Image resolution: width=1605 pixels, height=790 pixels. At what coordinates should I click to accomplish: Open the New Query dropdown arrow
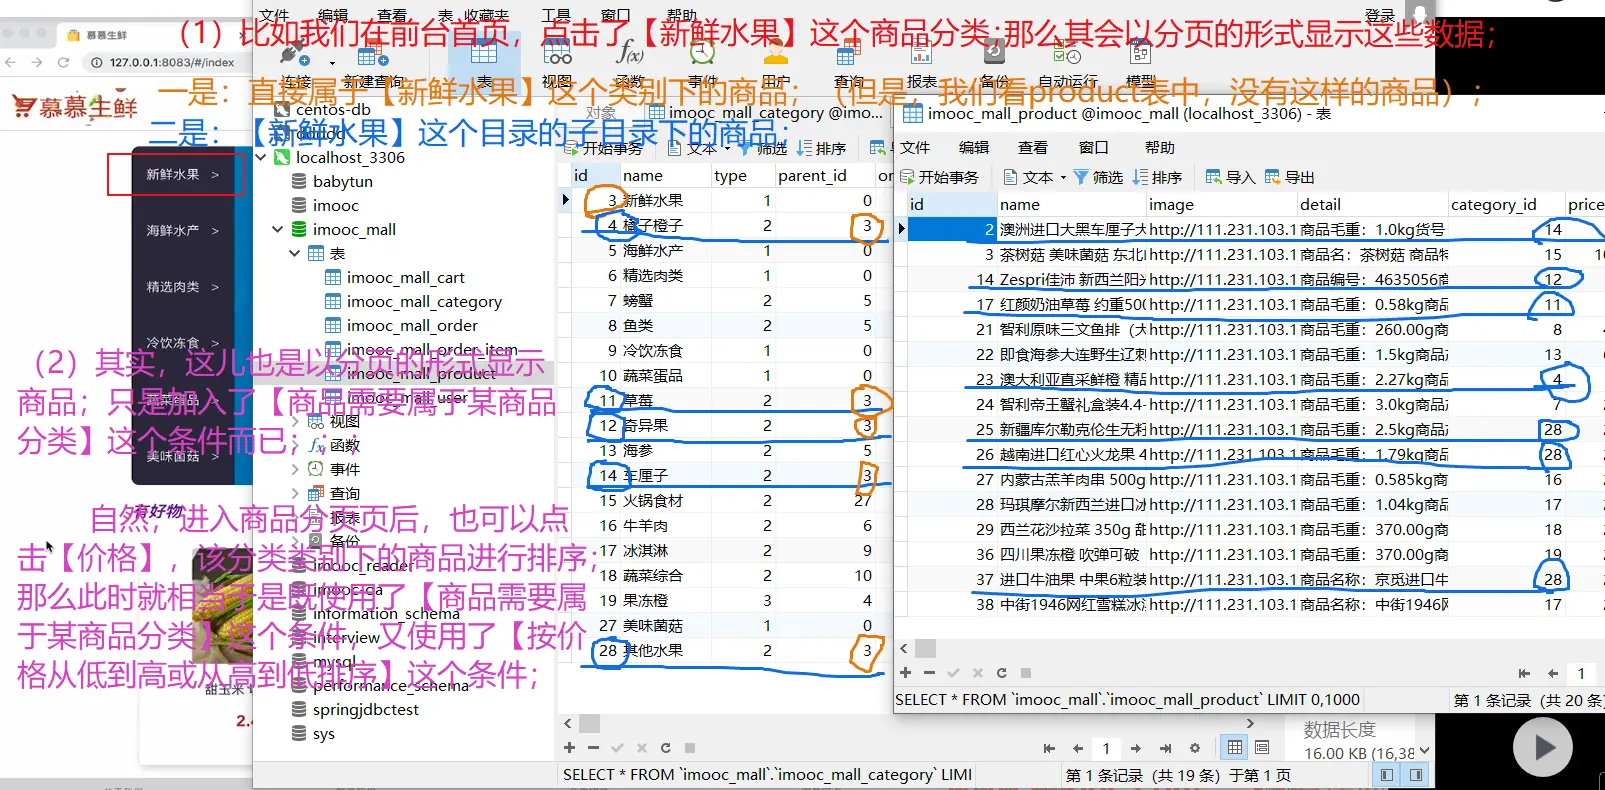332,63
